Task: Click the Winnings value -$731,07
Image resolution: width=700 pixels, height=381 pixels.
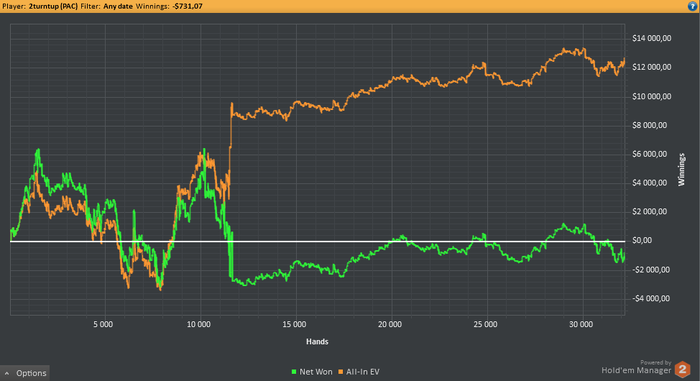Action: [188, 6]
